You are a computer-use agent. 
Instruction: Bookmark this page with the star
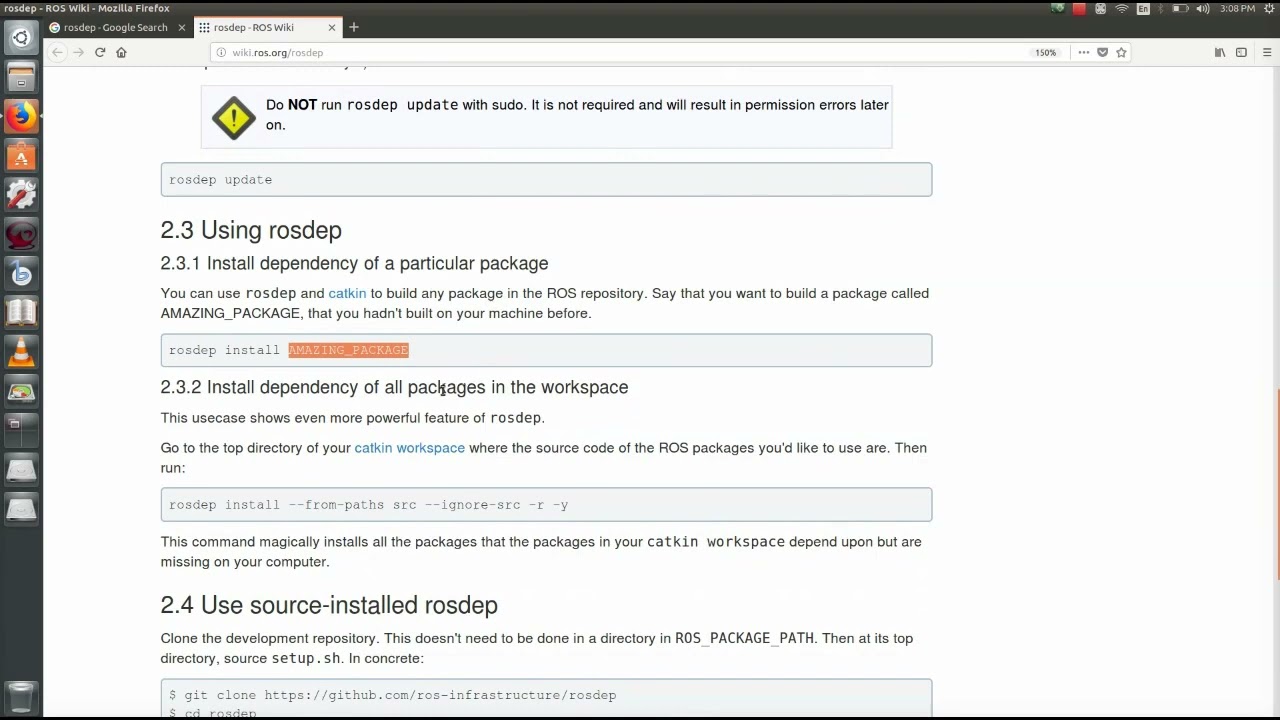[x=1121, y=52]
